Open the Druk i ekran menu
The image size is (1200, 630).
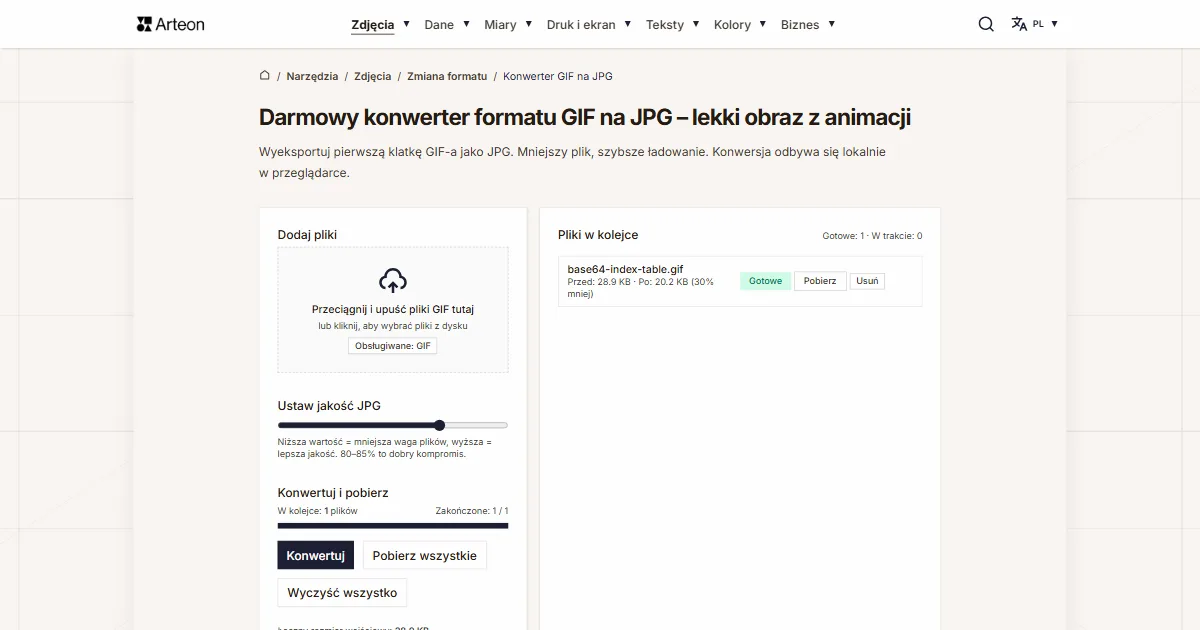point(581,25)
